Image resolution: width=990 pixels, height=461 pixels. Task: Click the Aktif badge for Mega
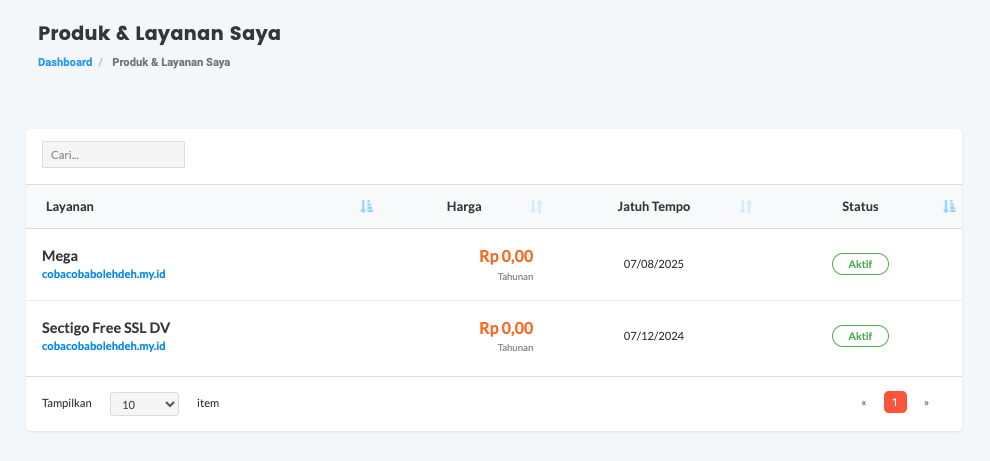860,264
